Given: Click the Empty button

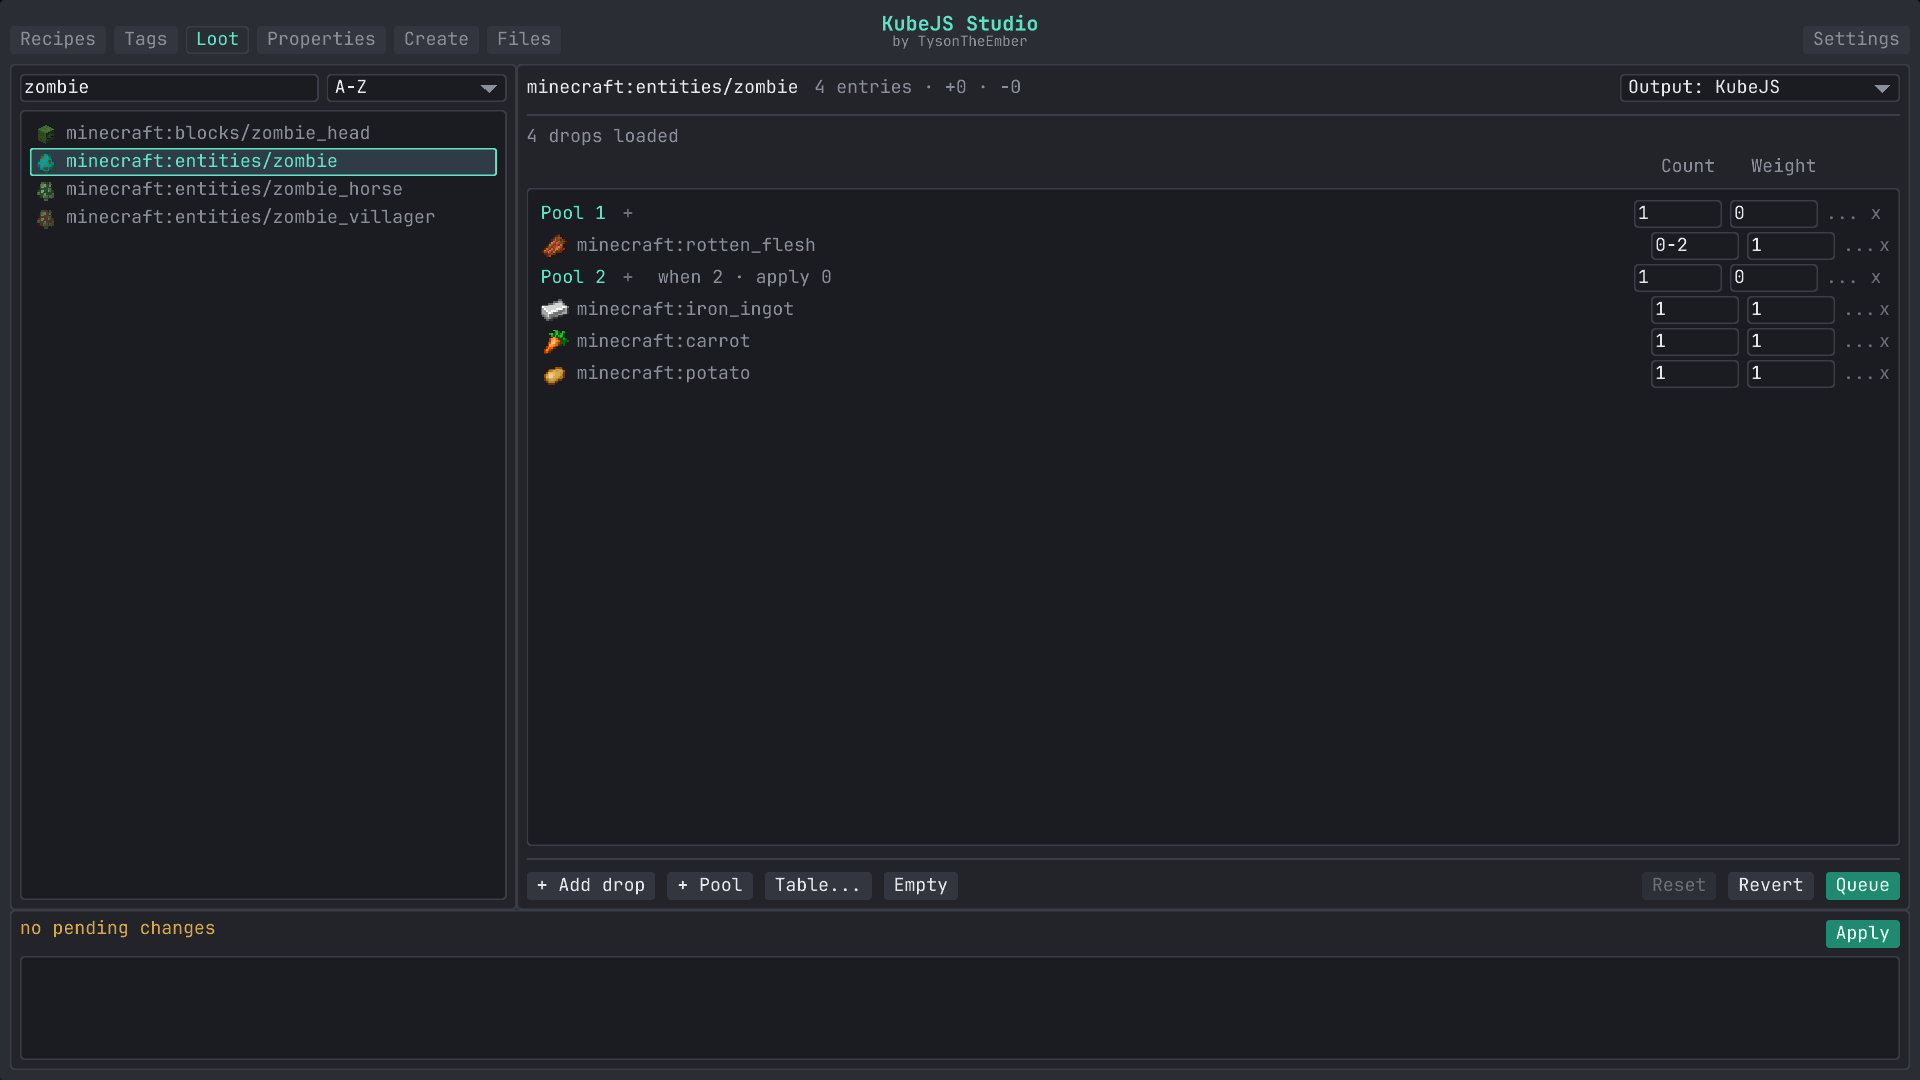Looking at the screenshot, I should pyautogui.click(x=920, y=886).
